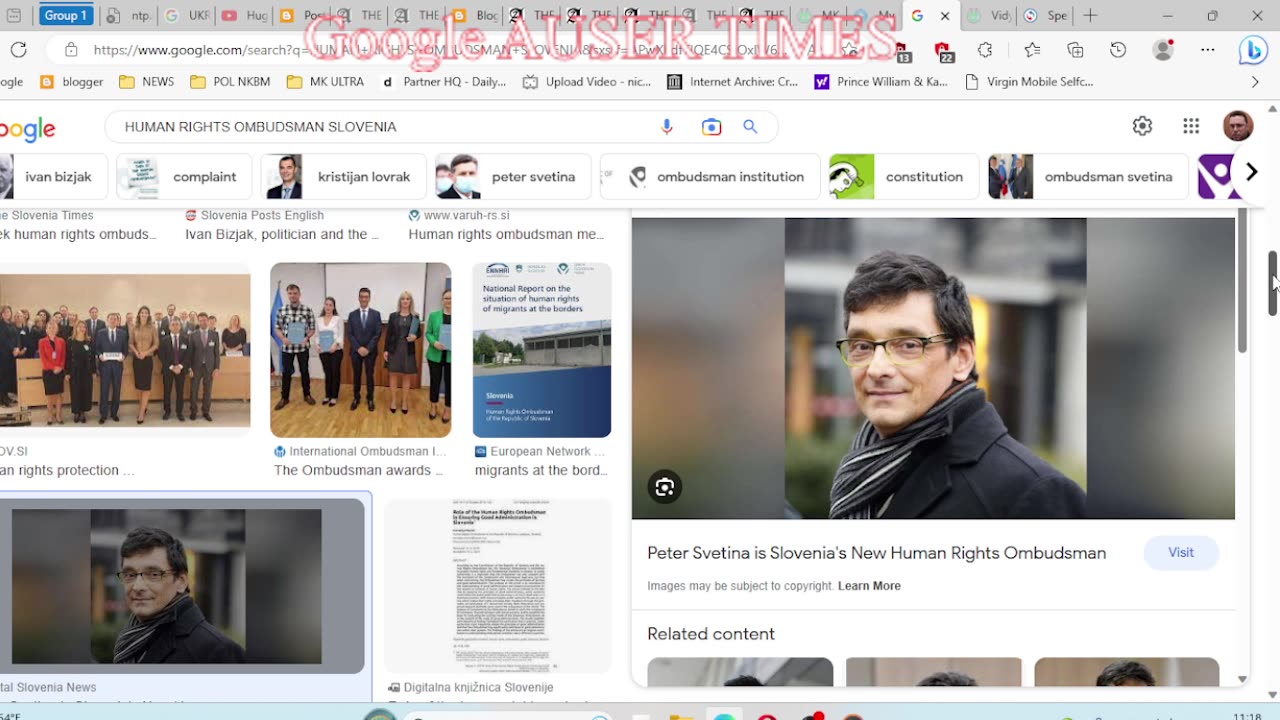The image size is (1280, 720).
Task: Open the Bing Copilot sidebar icon
Action: click(x=1253, y=49)
